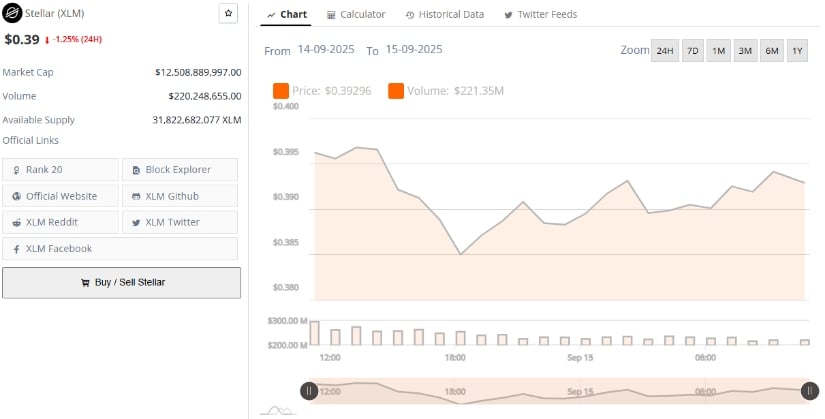Switch to the Chart tab
The height and width of the screenshot is (419, 825).
coord(286,15)
